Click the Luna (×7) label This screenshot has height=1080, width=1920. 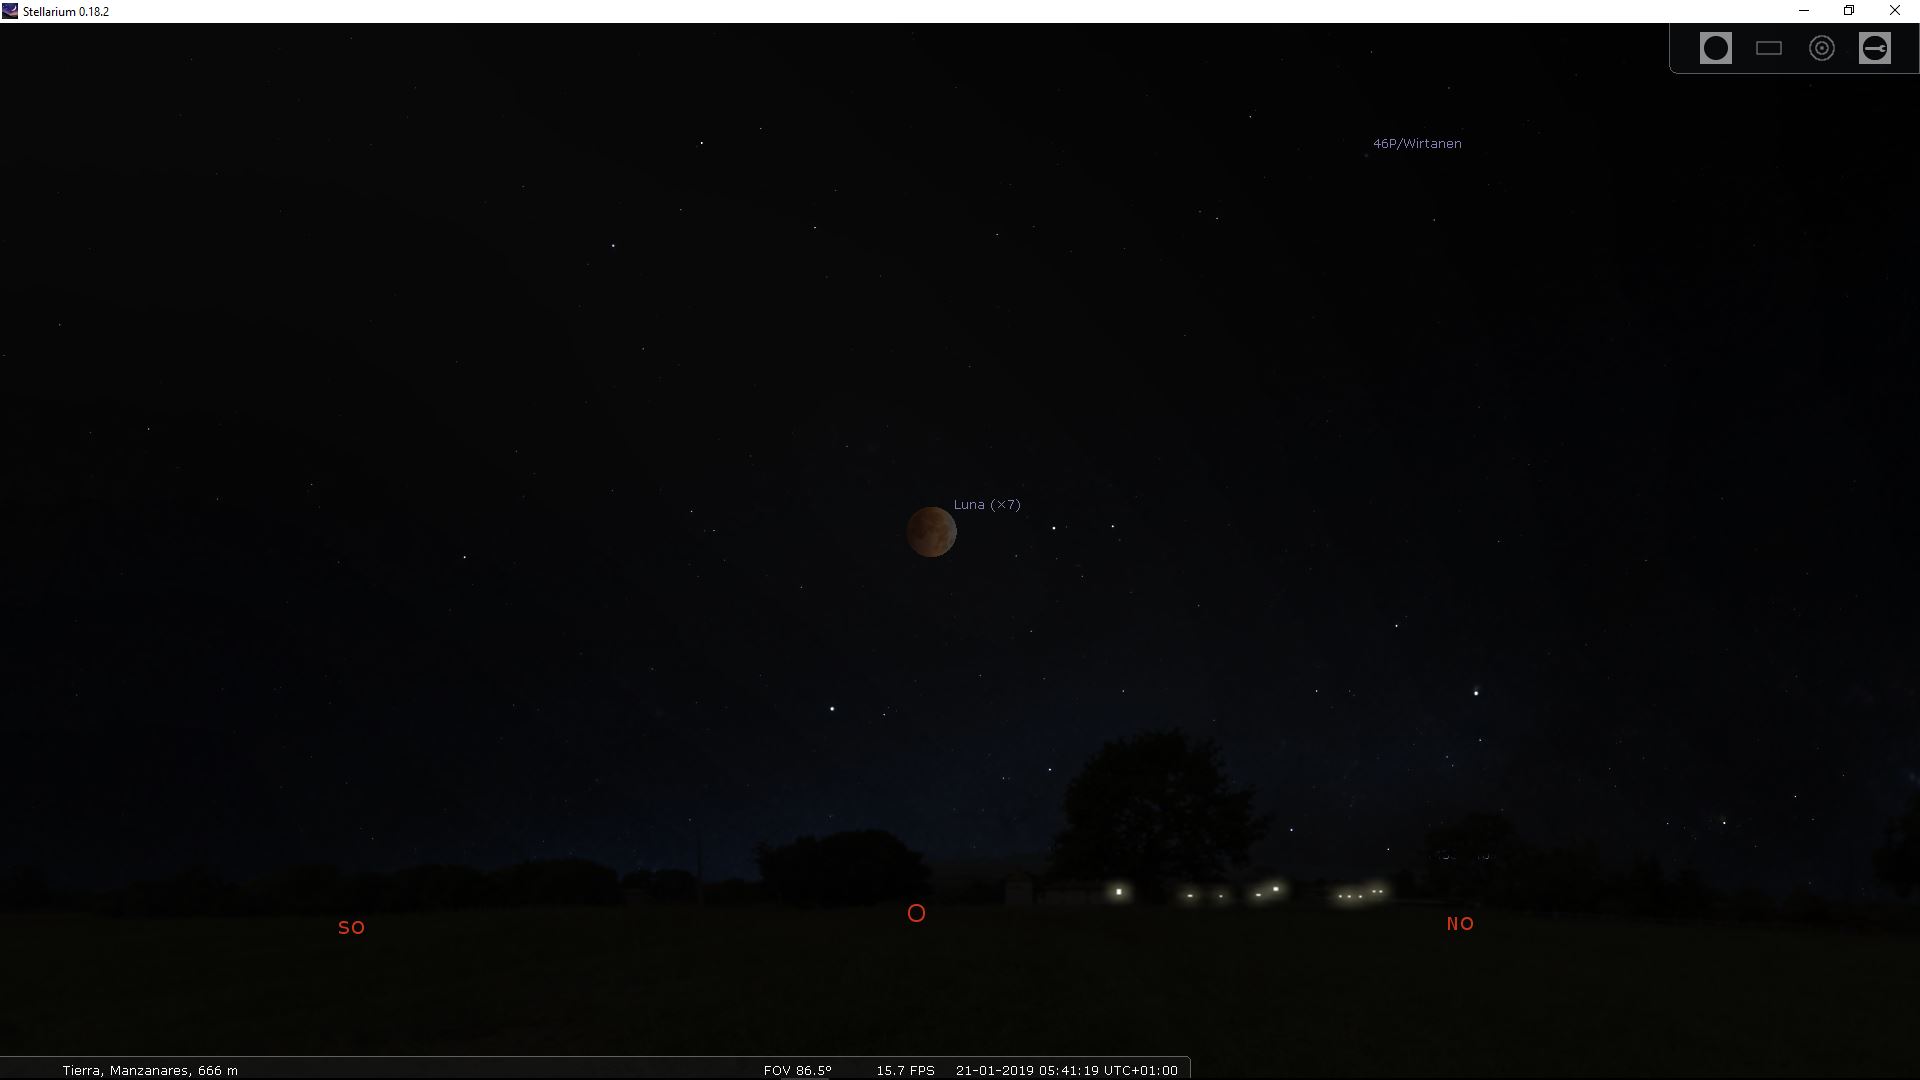pyautogui.click(x=987, y=505)
